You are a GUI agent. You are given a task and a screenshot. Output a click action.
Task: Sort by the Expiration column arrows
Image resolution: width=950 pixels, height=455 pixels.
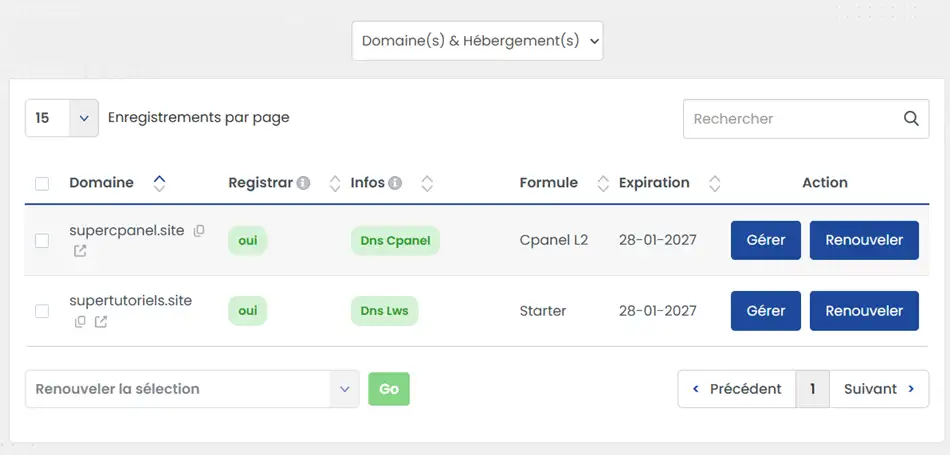click(x=715, y=183)
